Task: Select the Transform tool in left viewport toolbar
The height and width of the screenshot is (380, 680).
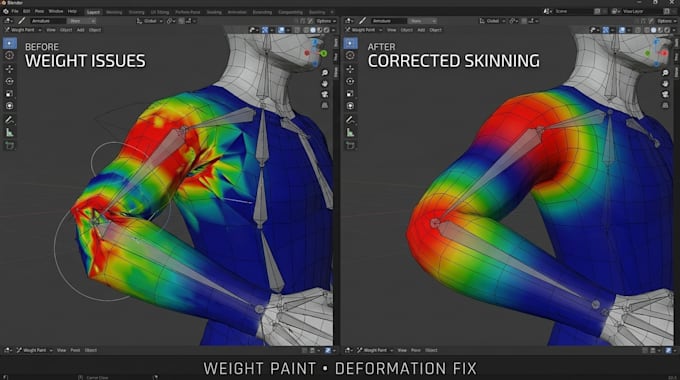Action: 10,106
